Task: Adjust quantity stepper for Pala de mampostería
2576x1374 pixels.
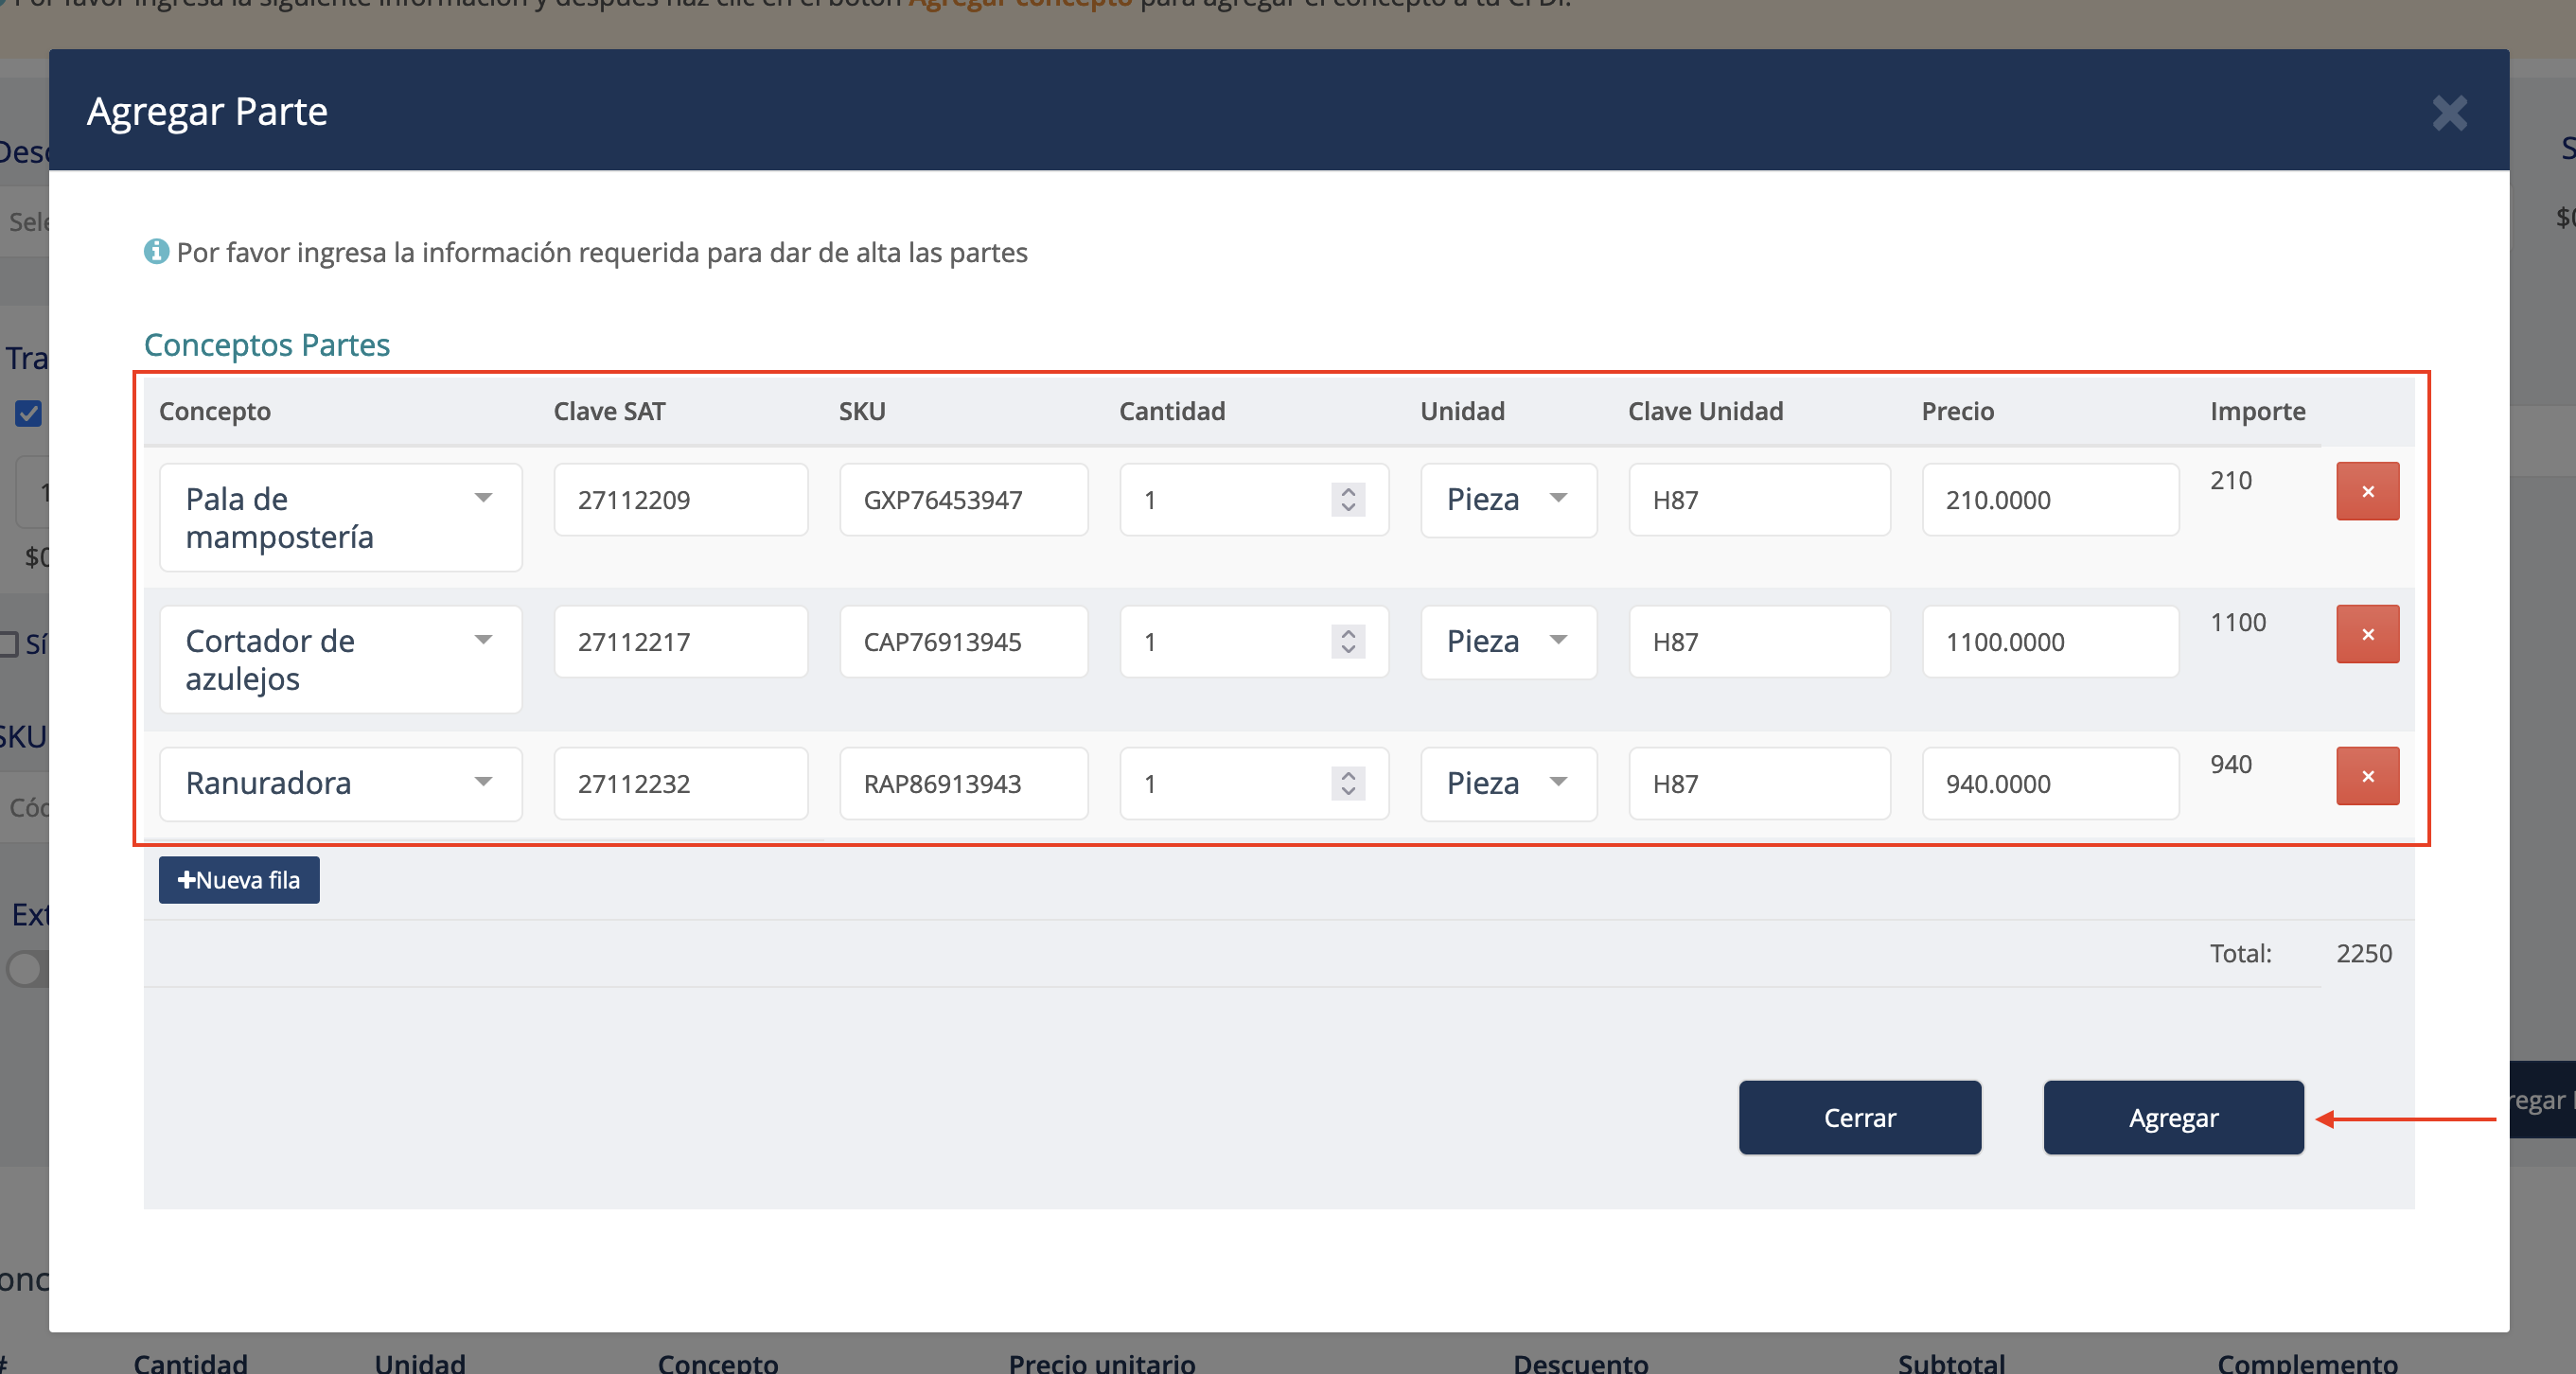Action: pos(1348,499)
